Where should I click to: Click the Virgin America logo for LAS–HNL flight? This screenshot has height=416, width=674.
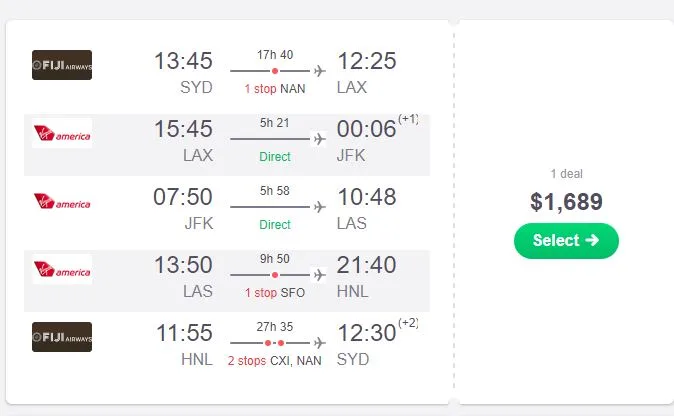point(62,269)
